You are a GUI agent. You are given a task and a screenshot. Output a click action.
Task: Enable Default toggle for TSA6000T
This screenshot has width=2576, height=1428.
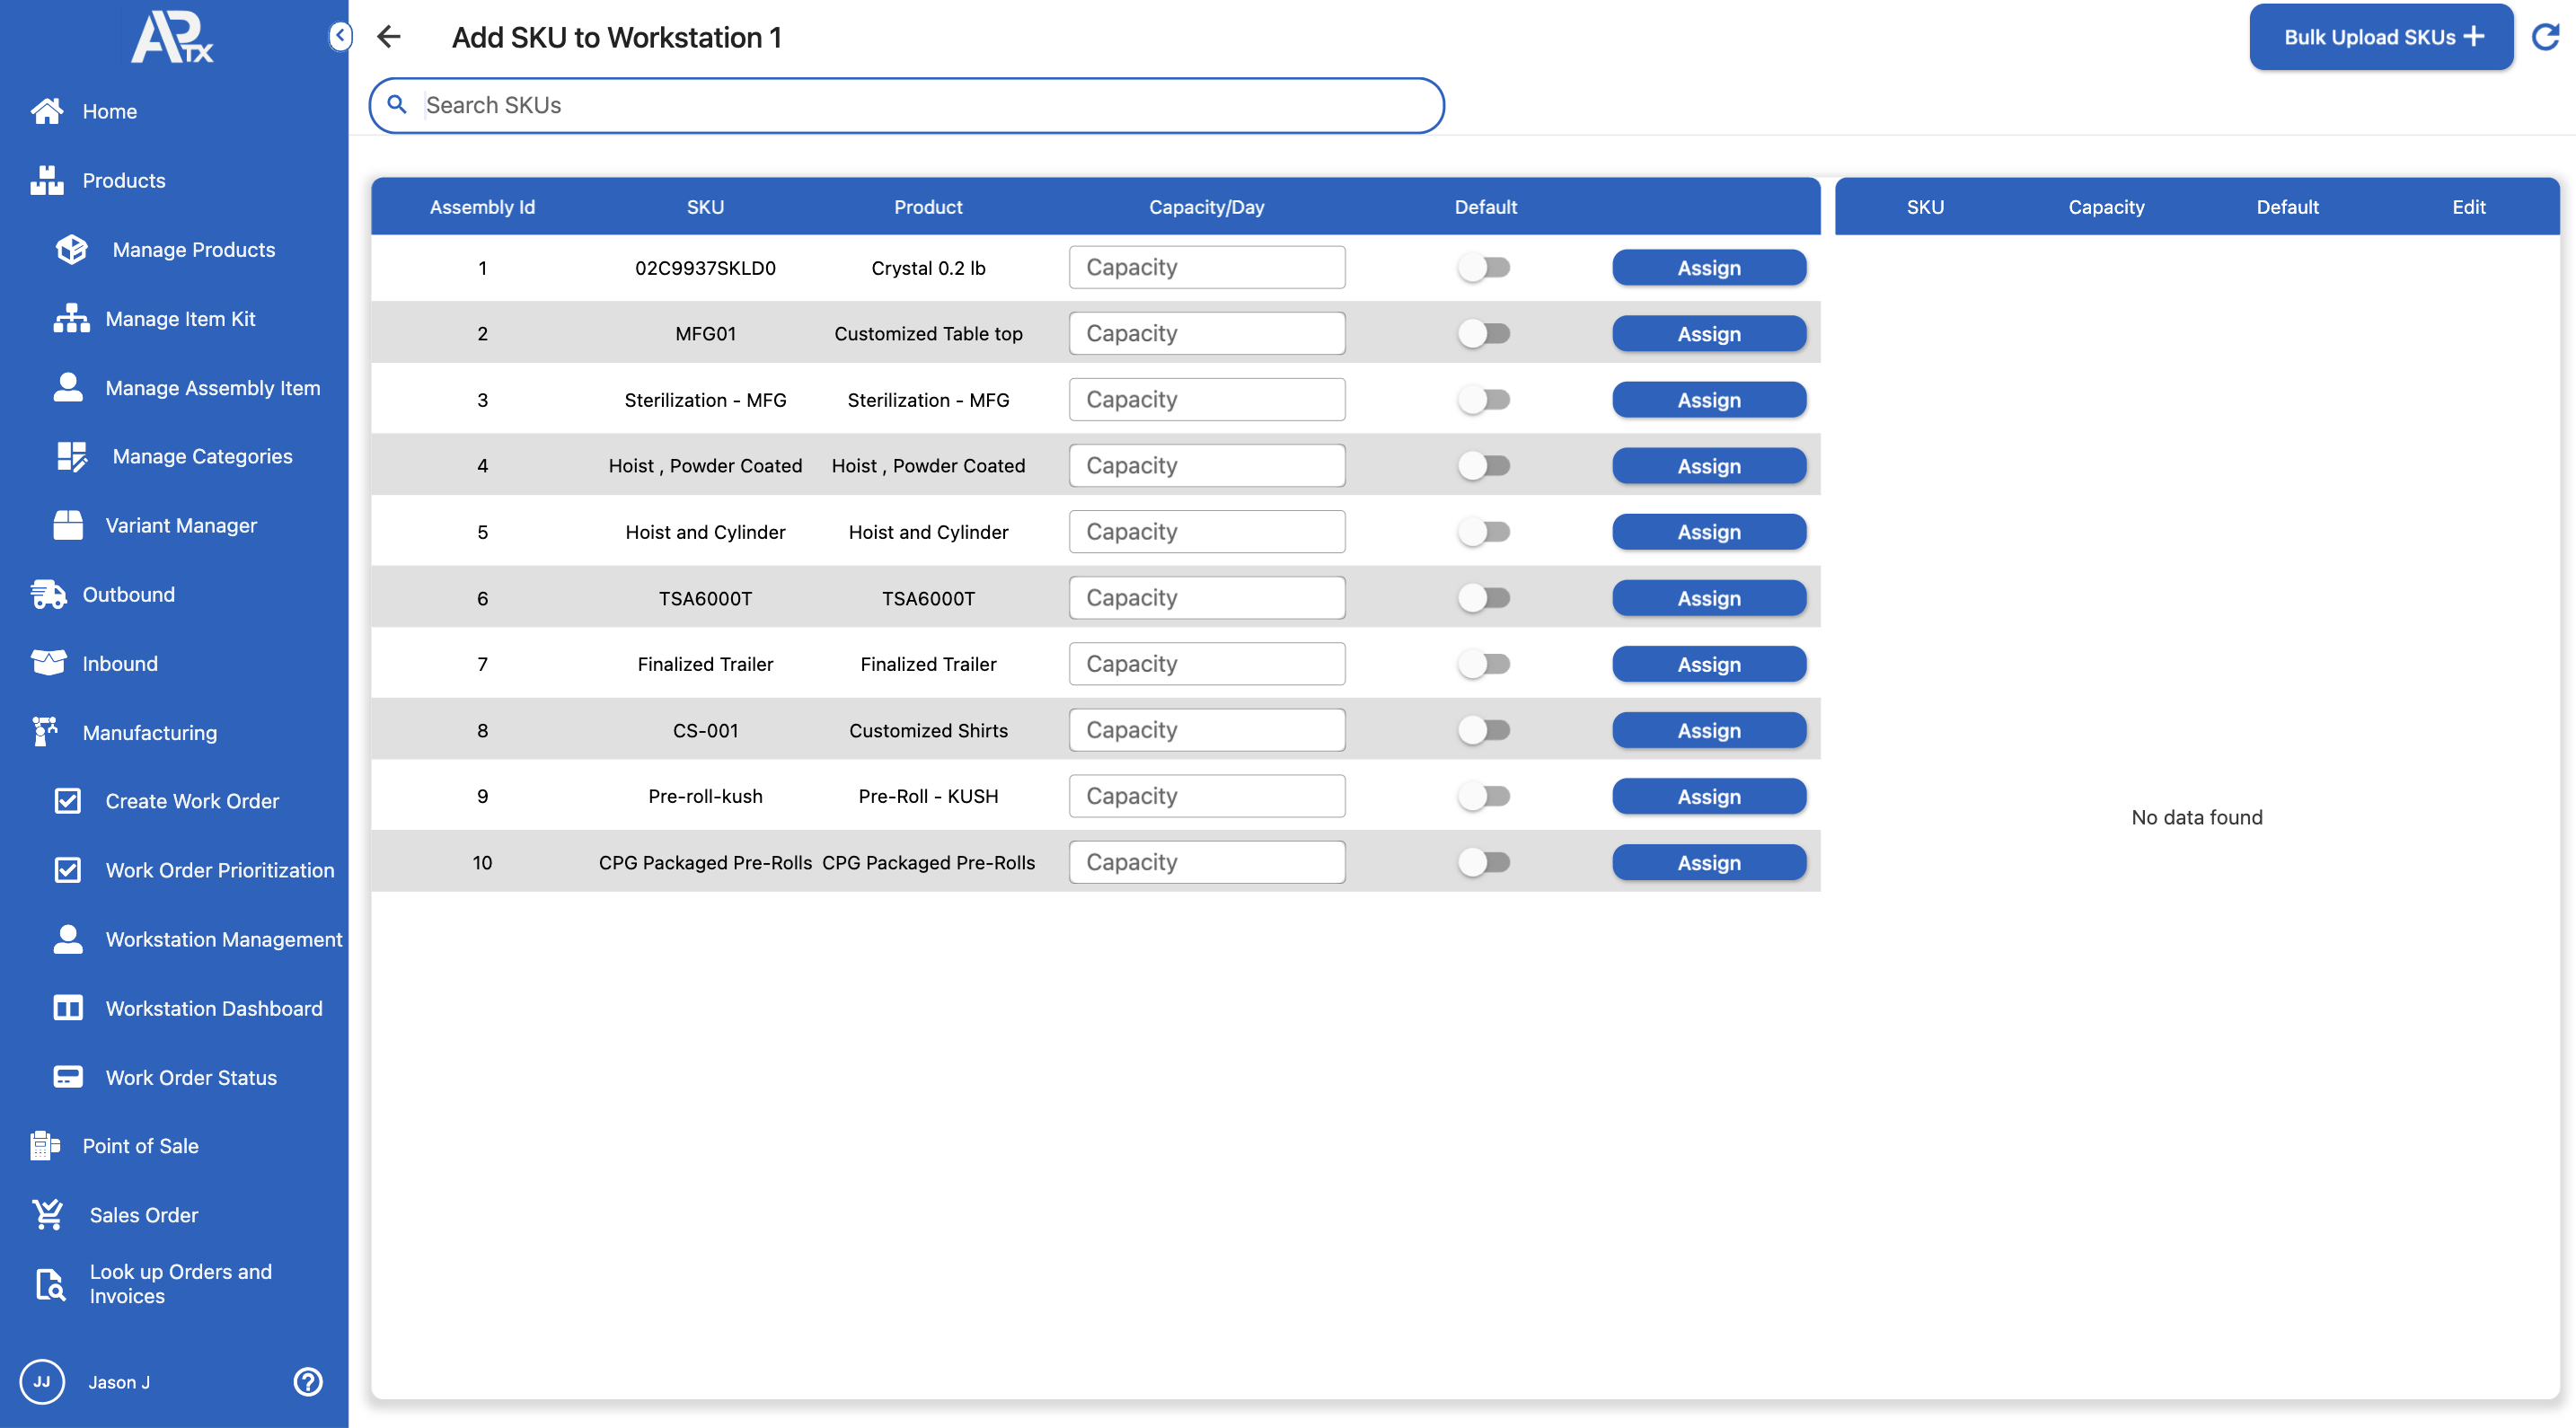point(1484,598)
